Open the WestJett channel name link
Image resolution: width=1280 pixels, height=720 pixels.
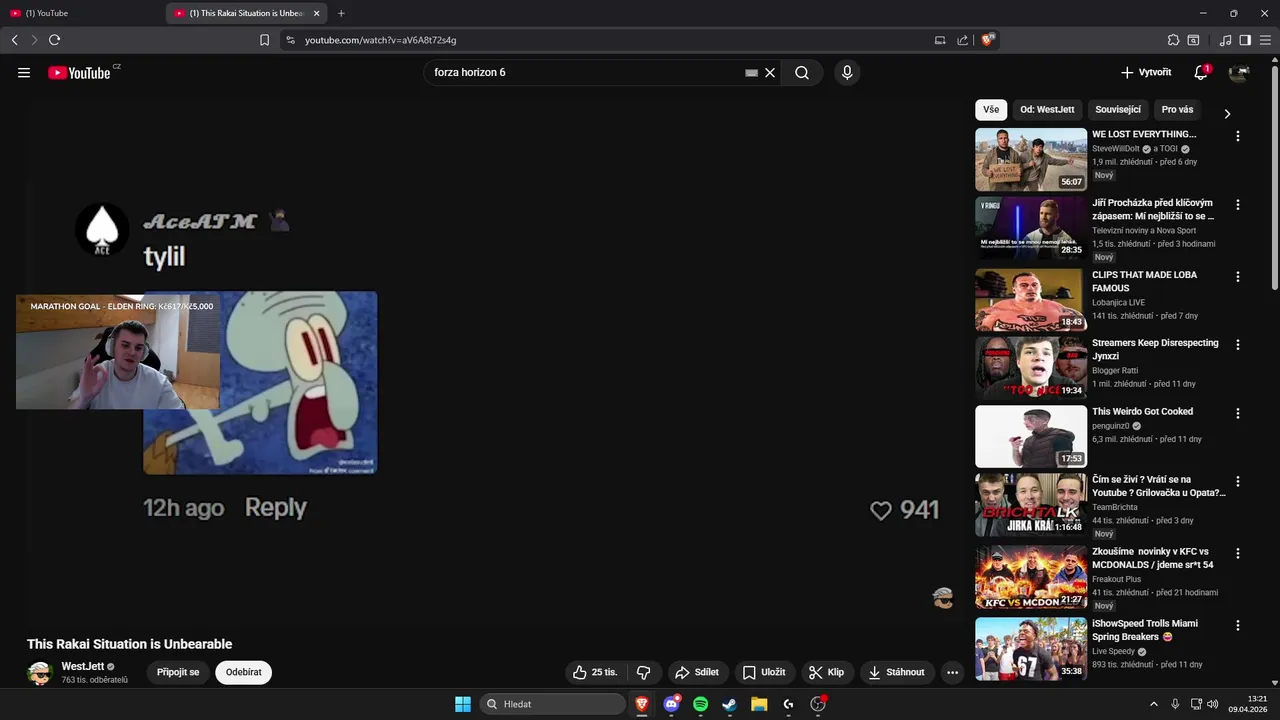(82, 666)
